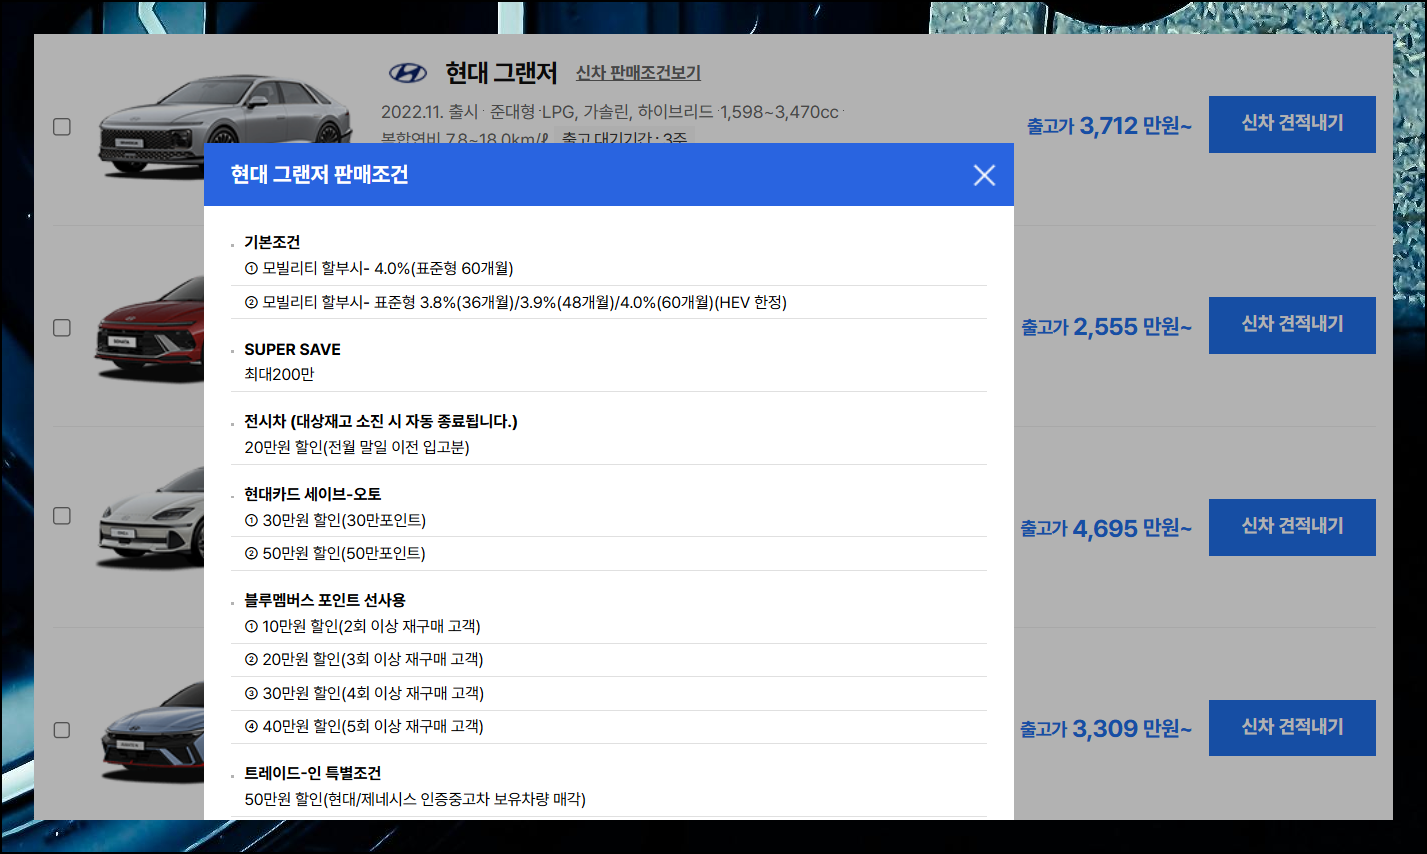Click 신차 견적내기 for the 3,712 만원 car
This screenshot has width=1427, height=854.
[1292, 124]
